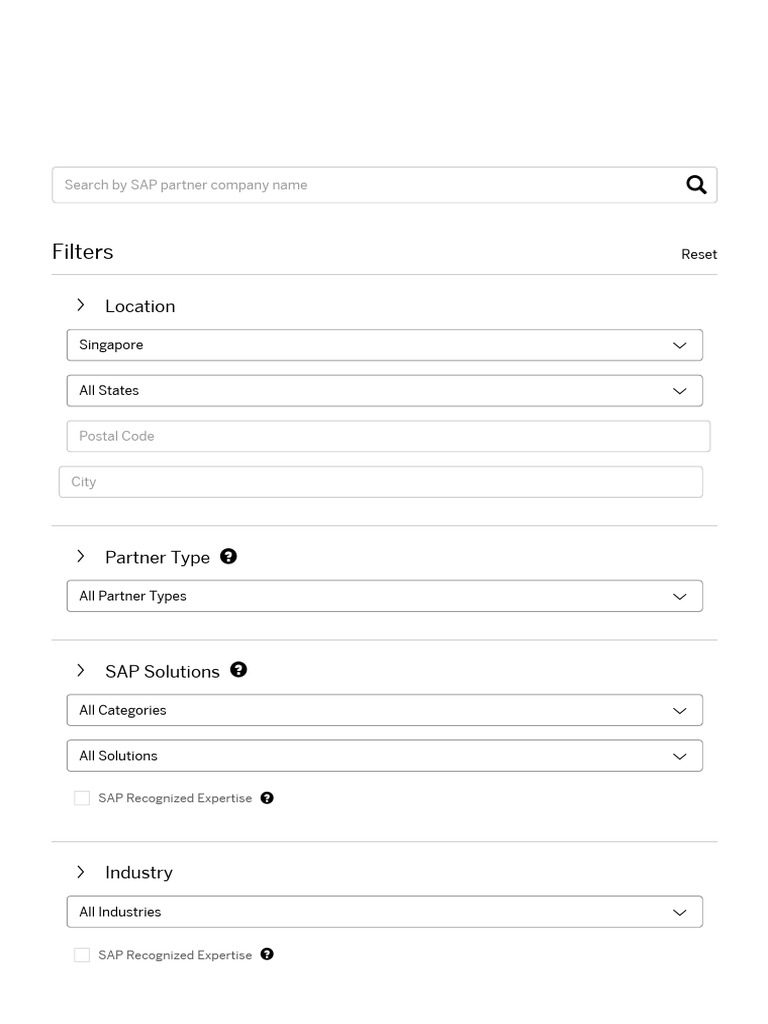Collapse the Location filter section chevron
Viewport: 768px width, 1024px height.
pos(81,305)
